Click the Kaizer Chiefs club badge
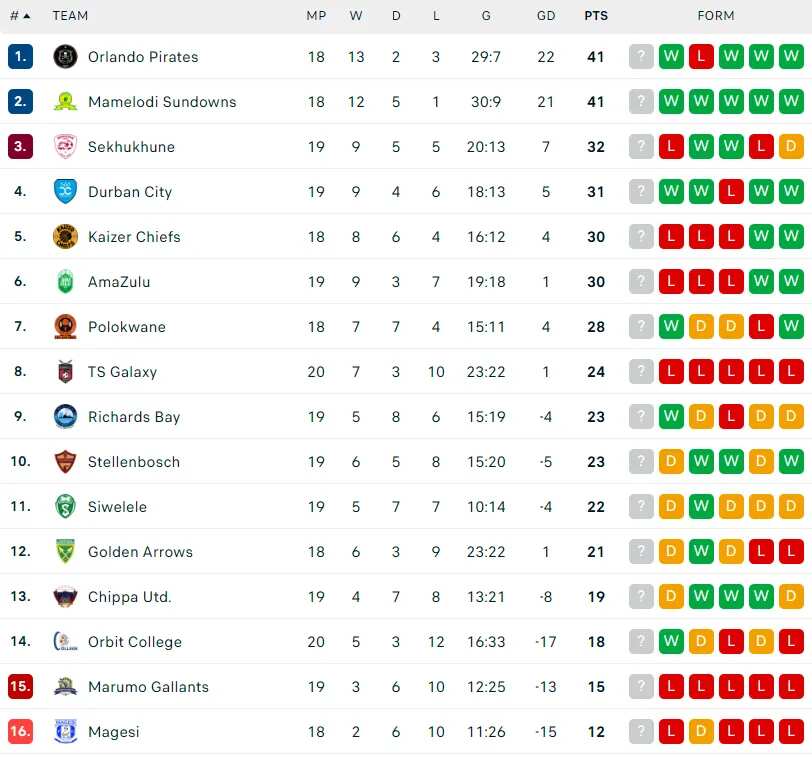This screenshot has width=812, height=757. pos(65,237)
